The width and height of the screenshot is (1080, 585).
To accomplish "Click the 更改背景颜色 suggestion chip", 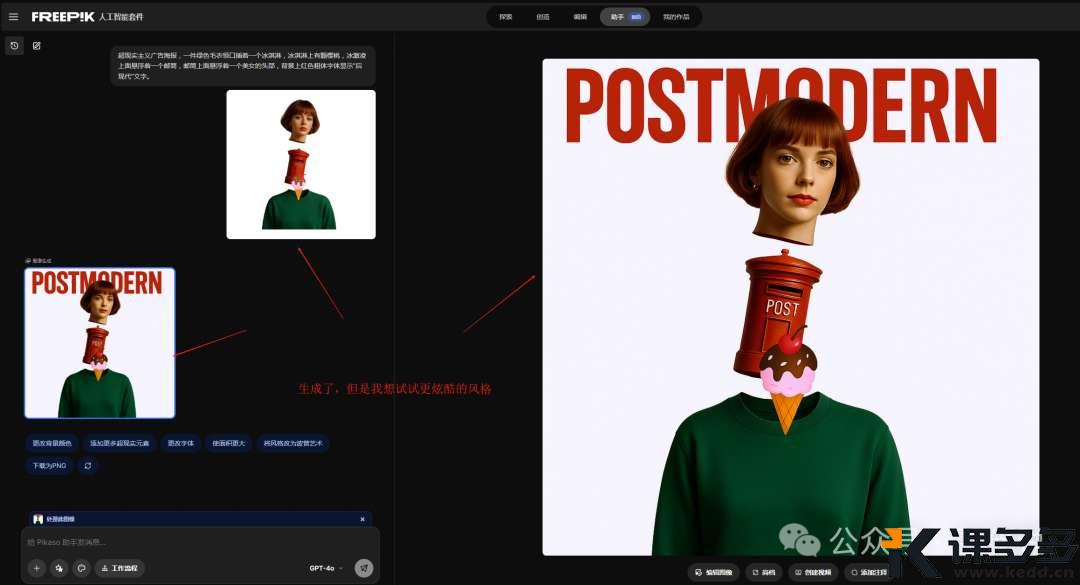I will (x=52, y=443).
